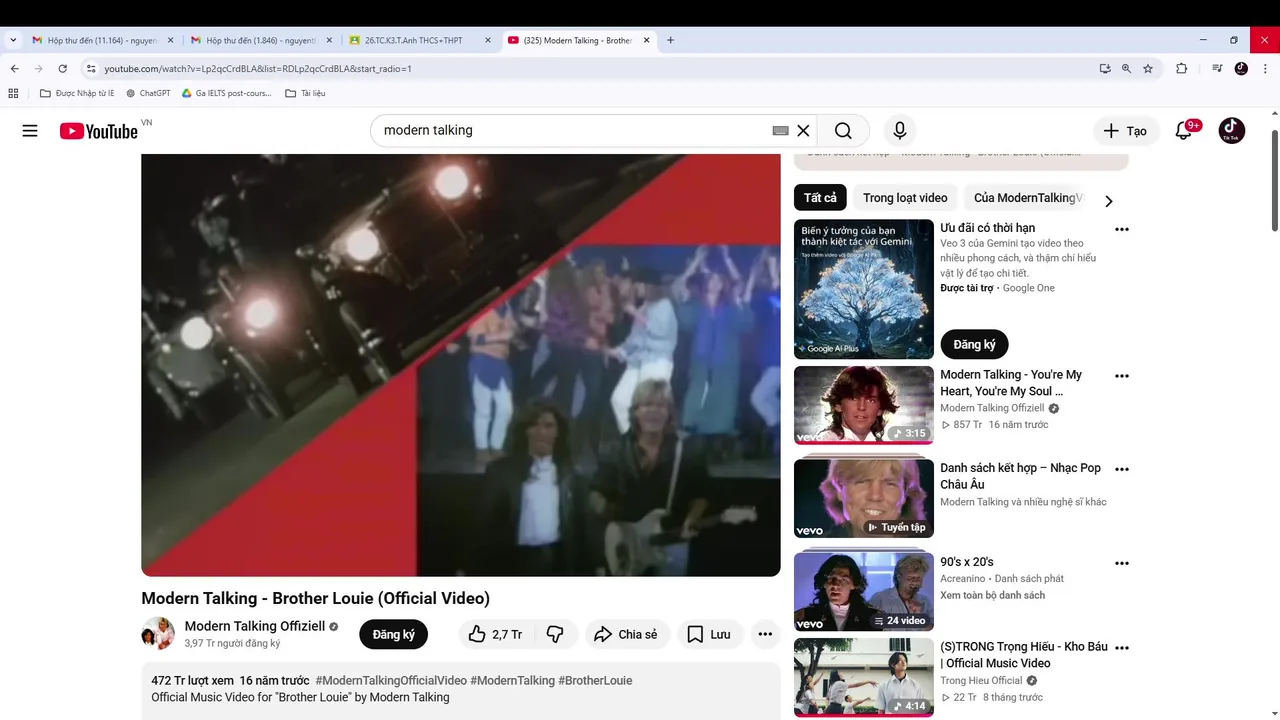Open the Trong Hieu Official channel name
The height and width of the screenshot is (720, 1280).
pos(981,681)
